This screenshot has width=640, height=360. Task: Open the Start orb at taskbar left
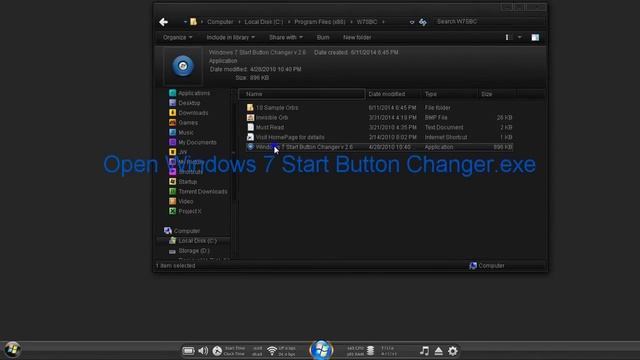coord(12,350)
